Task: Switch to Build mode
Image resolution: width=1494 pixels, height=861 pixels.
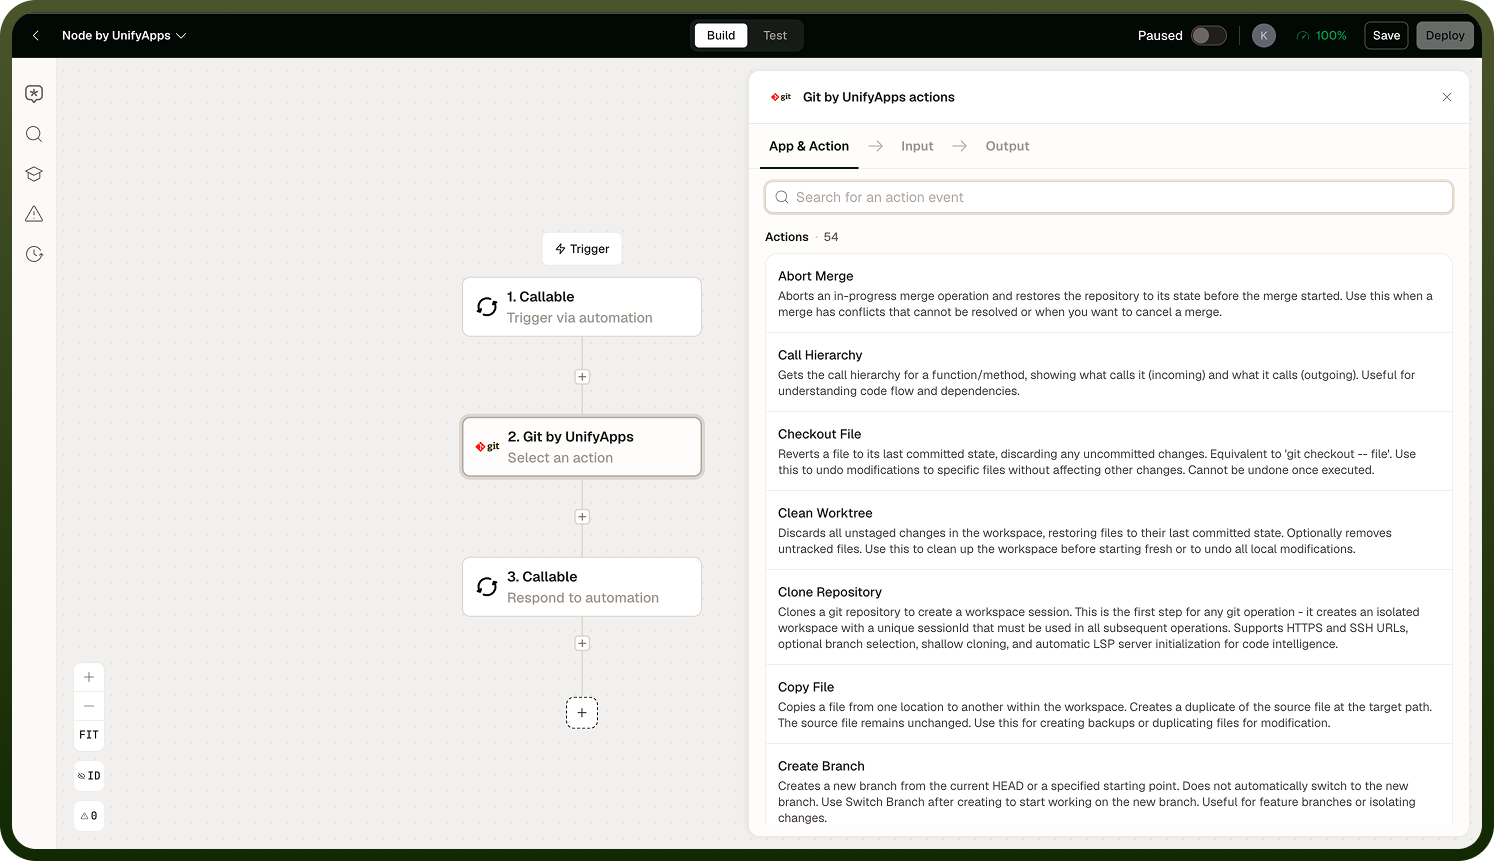Action: [721, 36]
